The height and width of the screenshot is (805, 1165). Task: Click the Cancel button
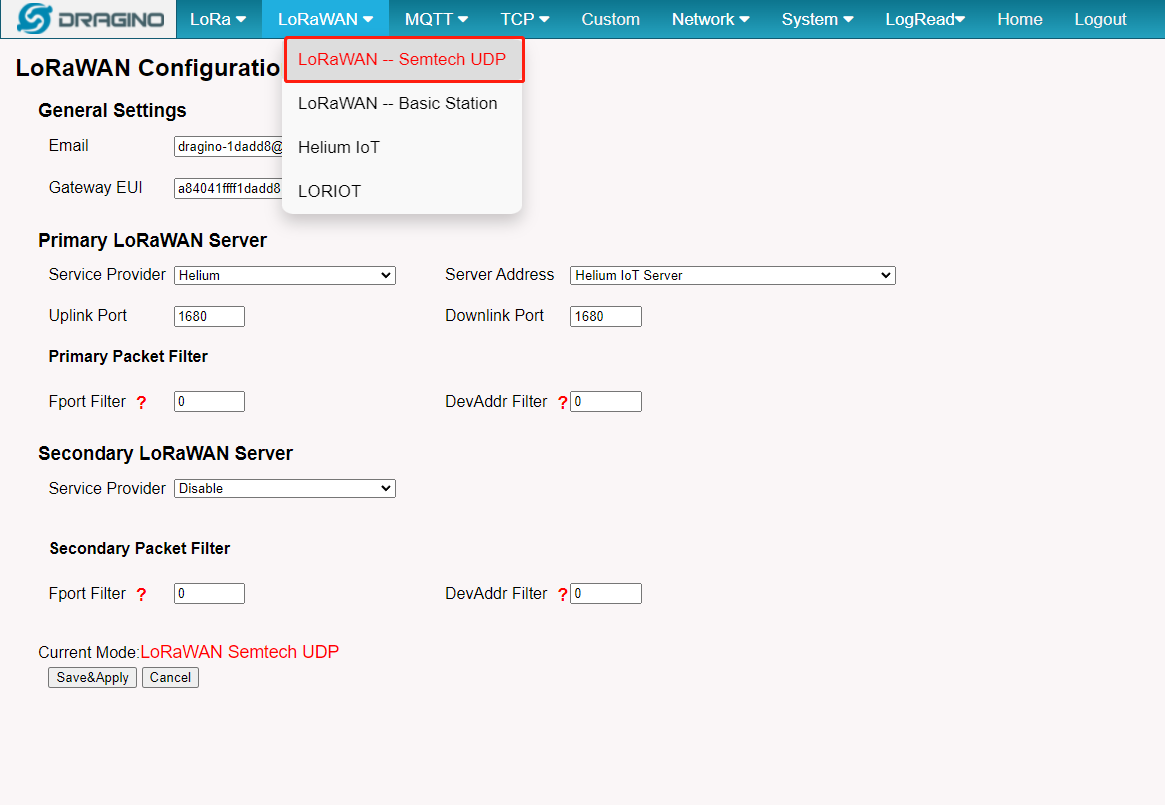(170, 677)
